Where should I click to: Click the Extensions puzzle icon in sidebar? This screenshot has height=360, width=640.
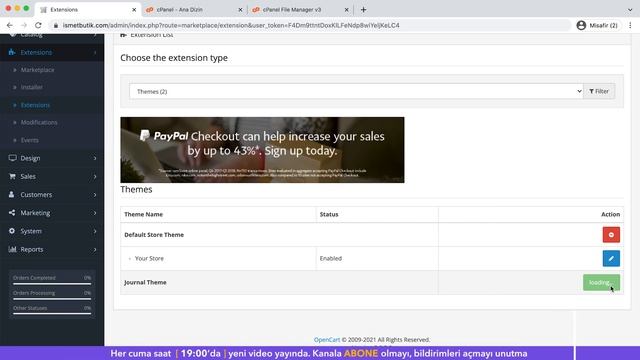click(x=12, y=52)
